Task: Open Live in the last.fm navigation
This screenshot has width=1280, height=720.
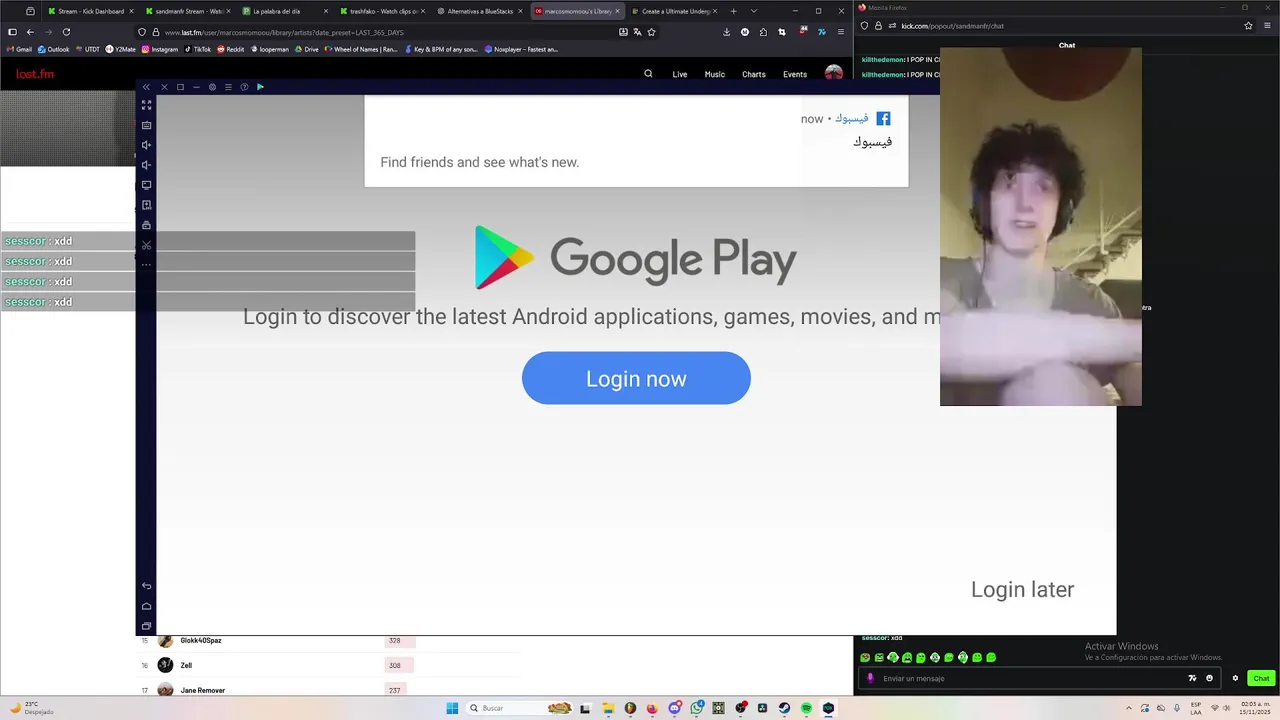Action: coord(680,74)
